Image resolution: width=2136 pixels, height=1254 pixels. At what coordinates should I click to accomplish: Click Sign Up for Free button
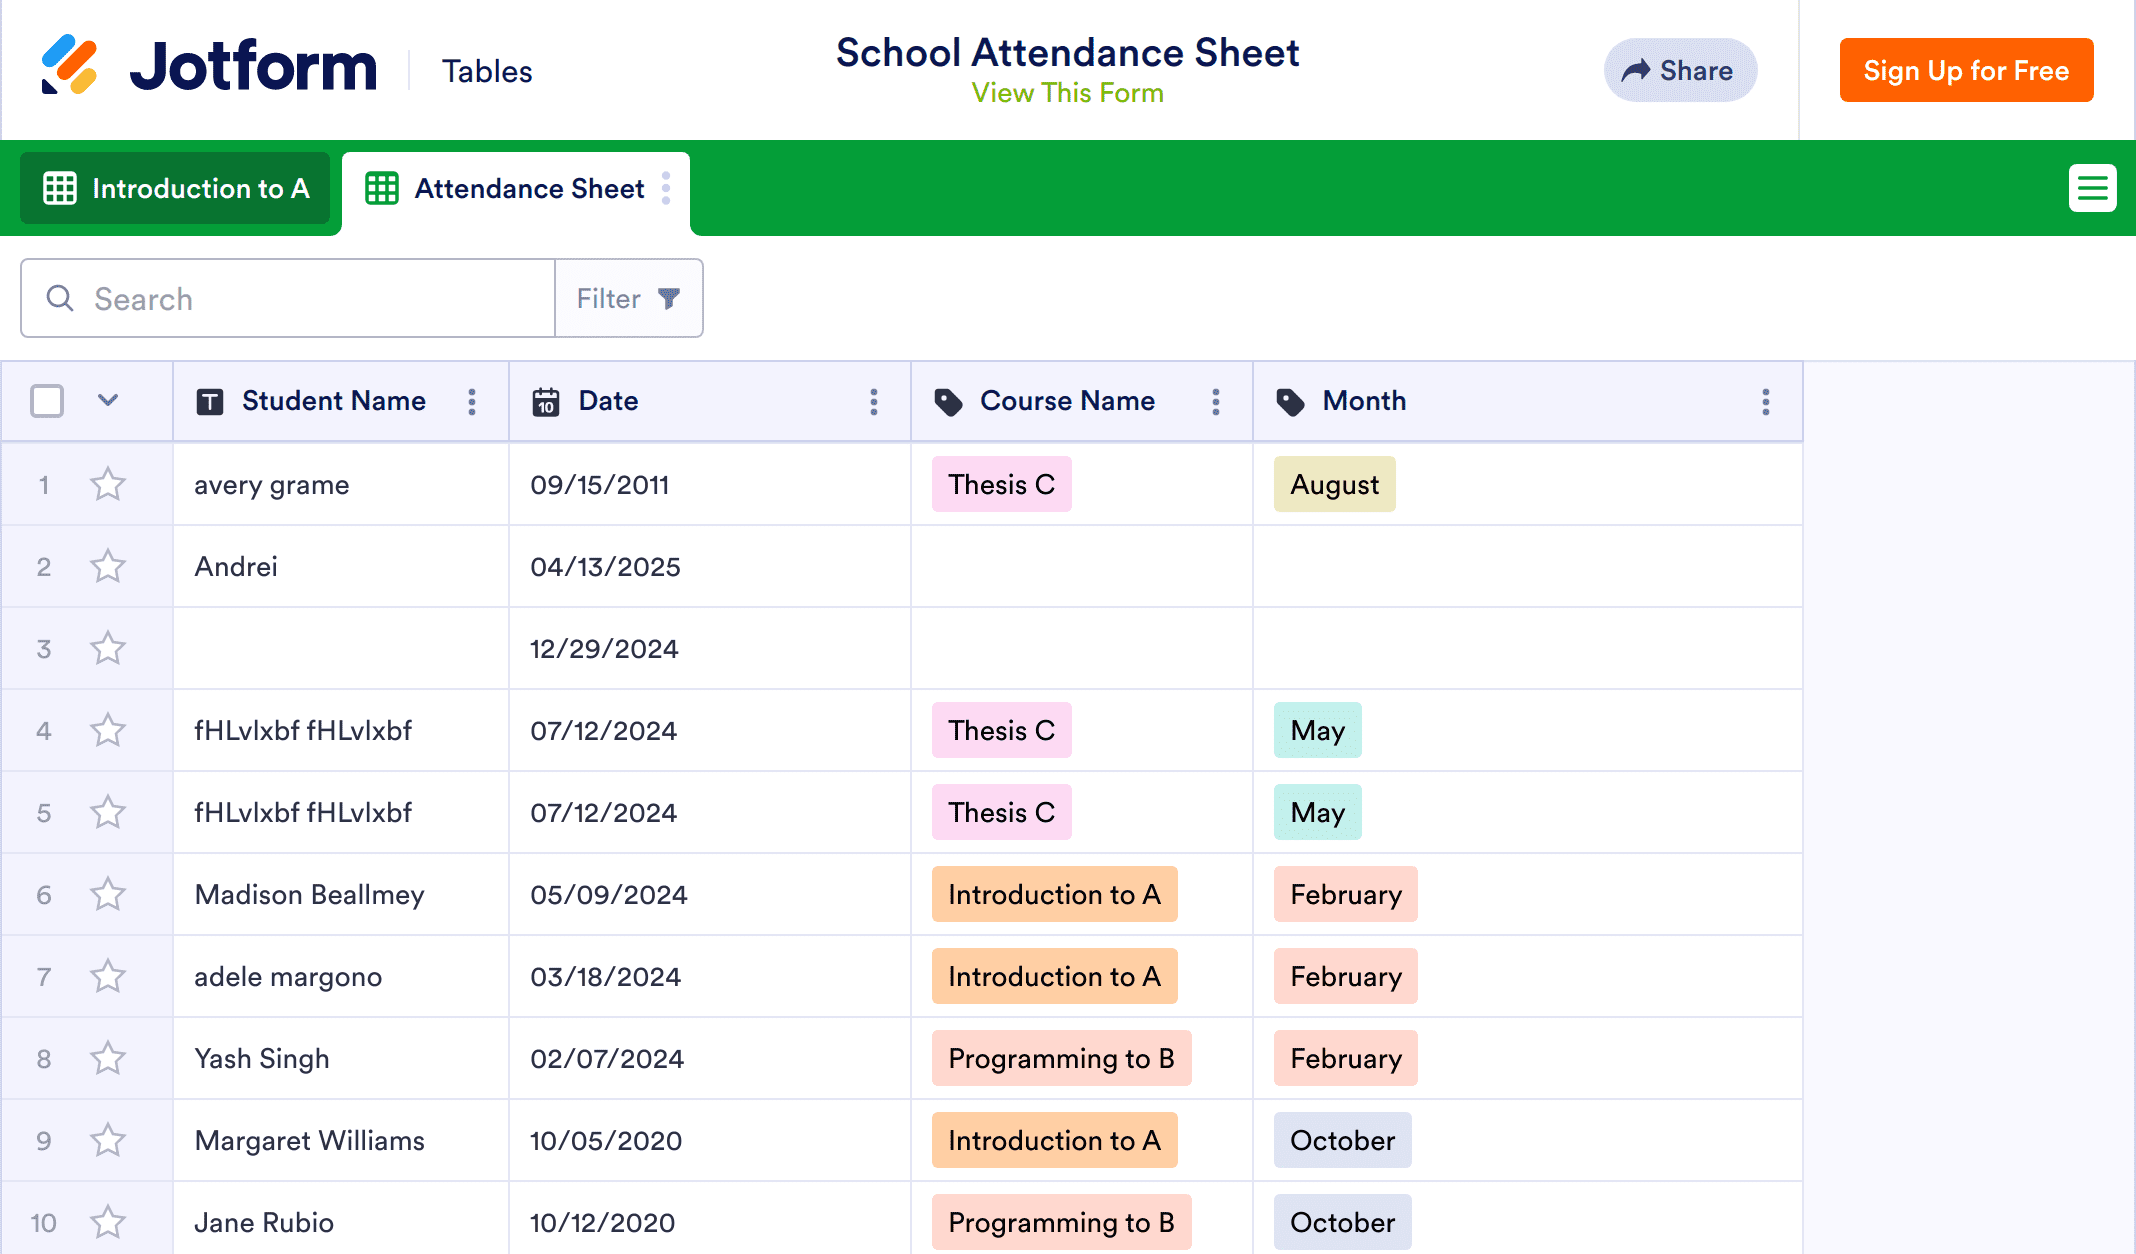tap(1966, 70)
